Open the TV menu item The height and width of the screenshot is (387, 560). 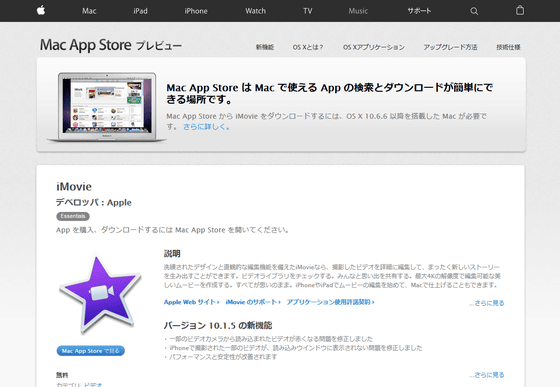[x=308, y=11]
